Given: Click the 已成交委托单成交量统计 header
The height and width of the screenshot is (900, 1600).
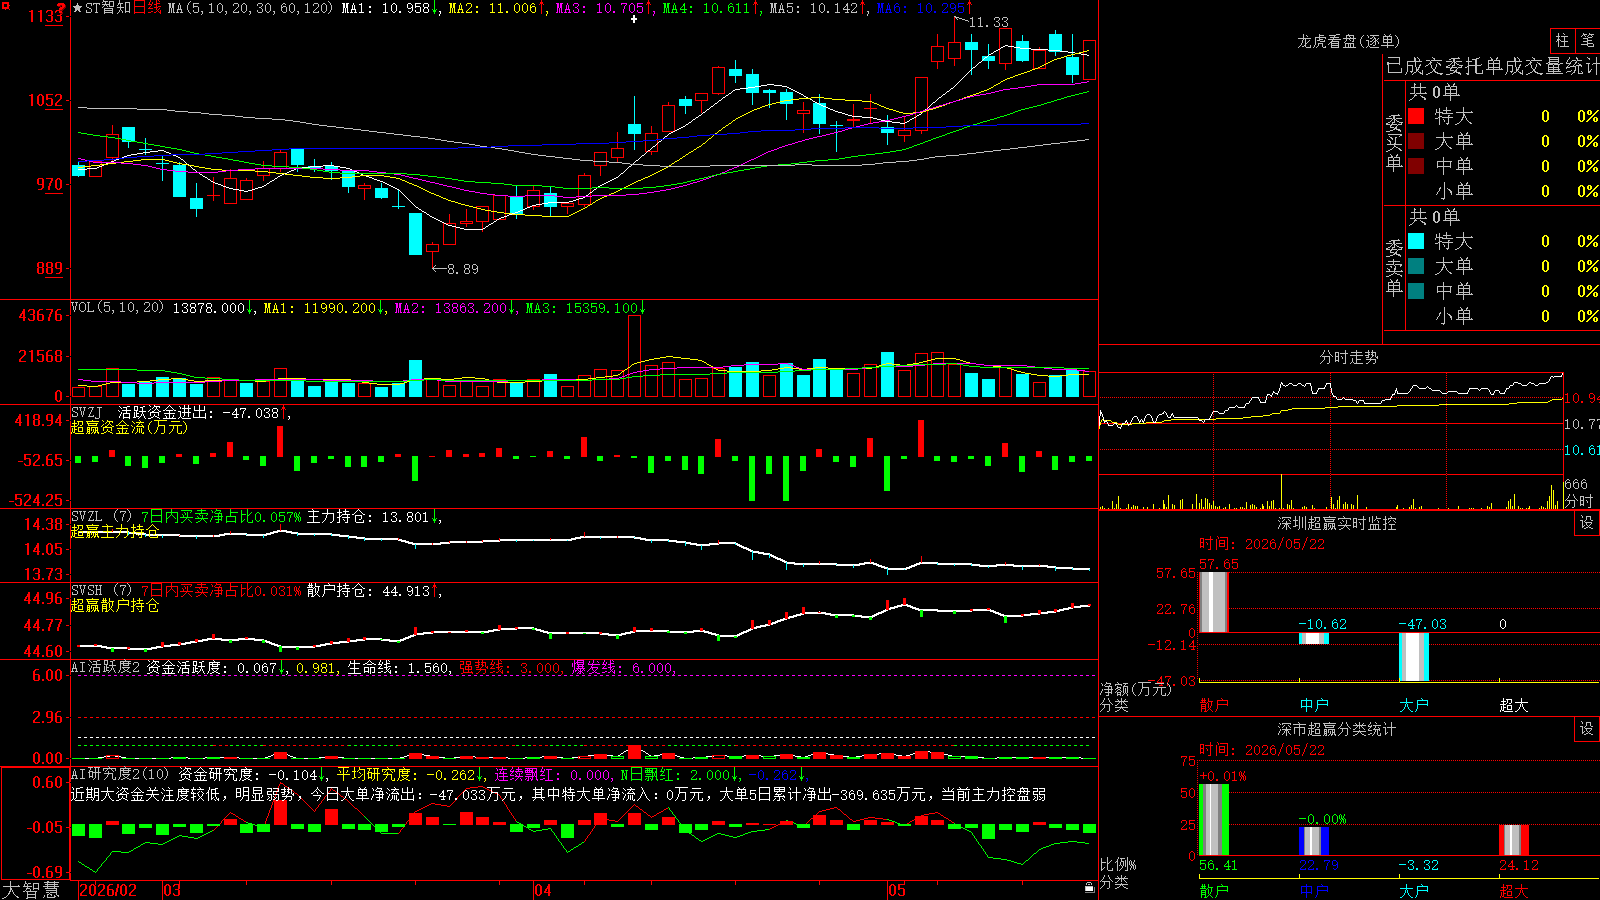Looking at the screenshot, I should 1492,66.
